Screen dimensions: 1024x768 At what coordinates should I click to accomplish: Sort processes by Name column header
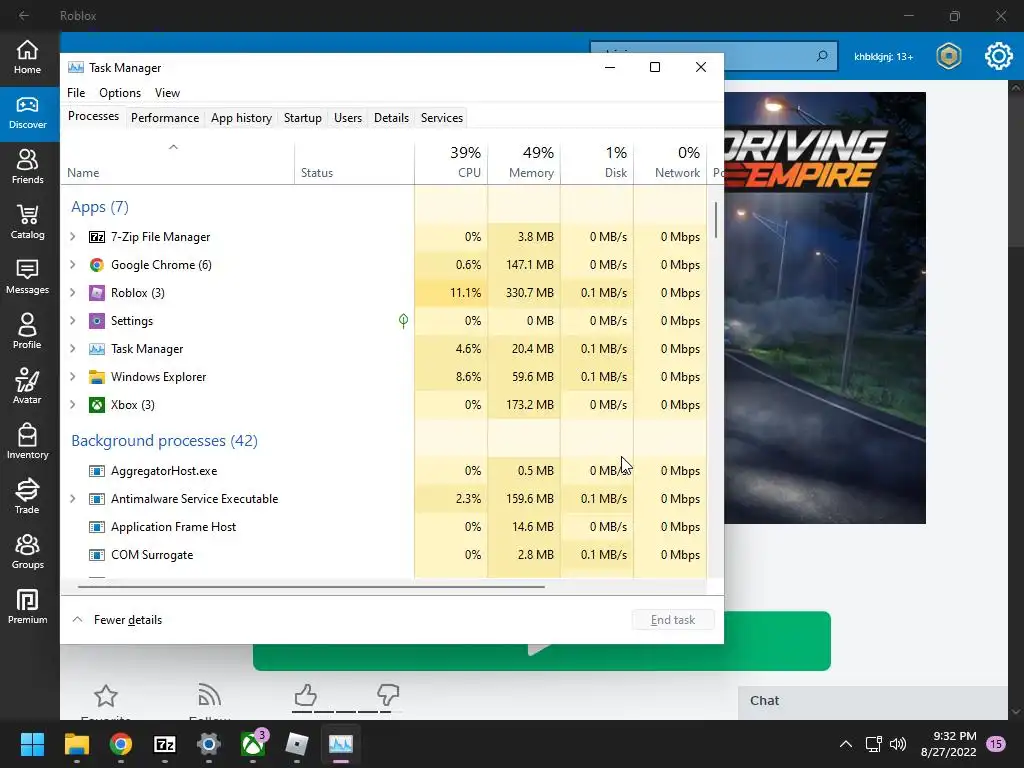click(x=178, y=162)
